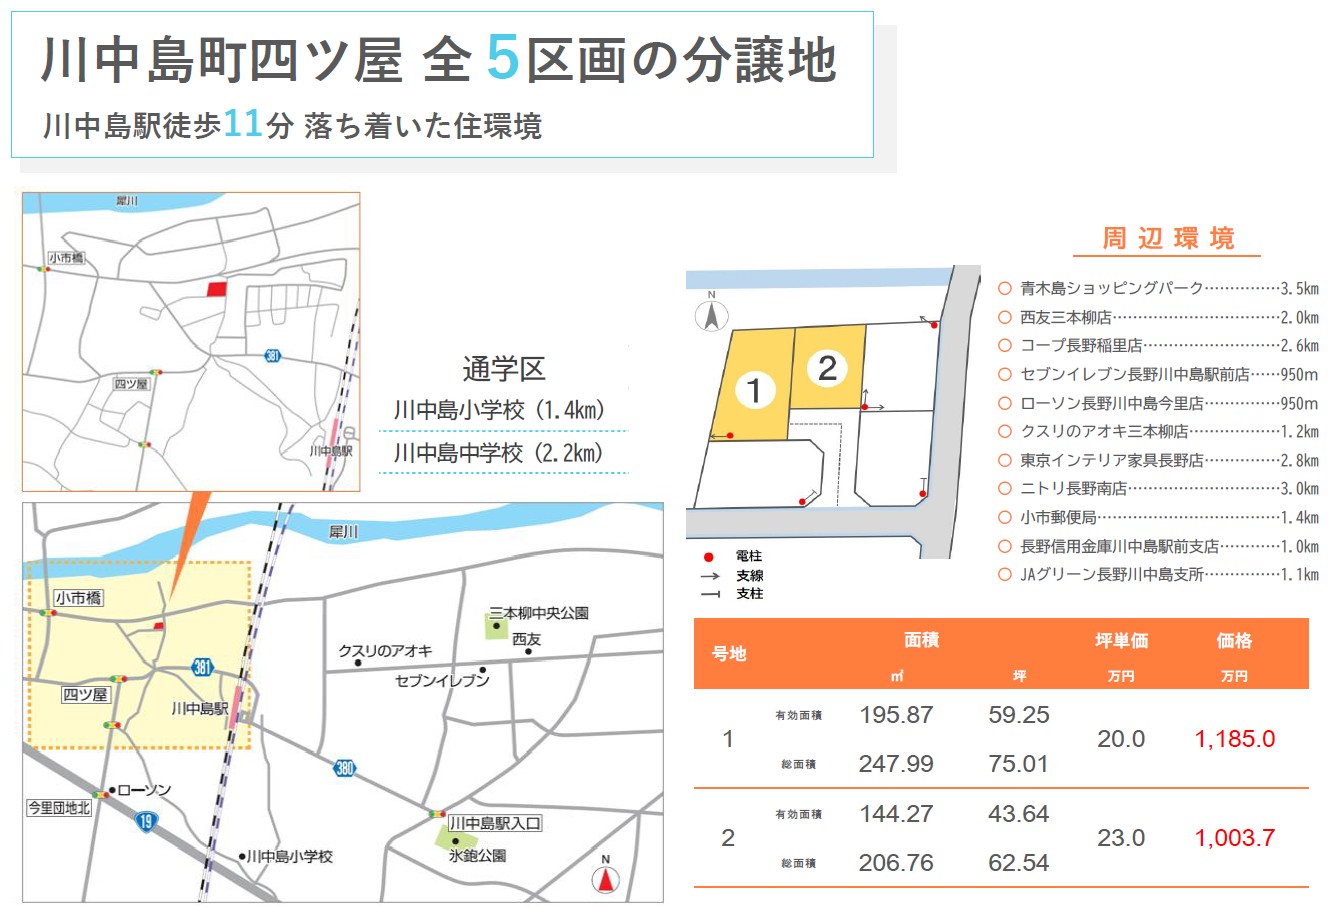This screenshot has width=1336, height=908.
Task: Click the circle bullet beside ニトリ長野南店
Action: [1005, 488]
